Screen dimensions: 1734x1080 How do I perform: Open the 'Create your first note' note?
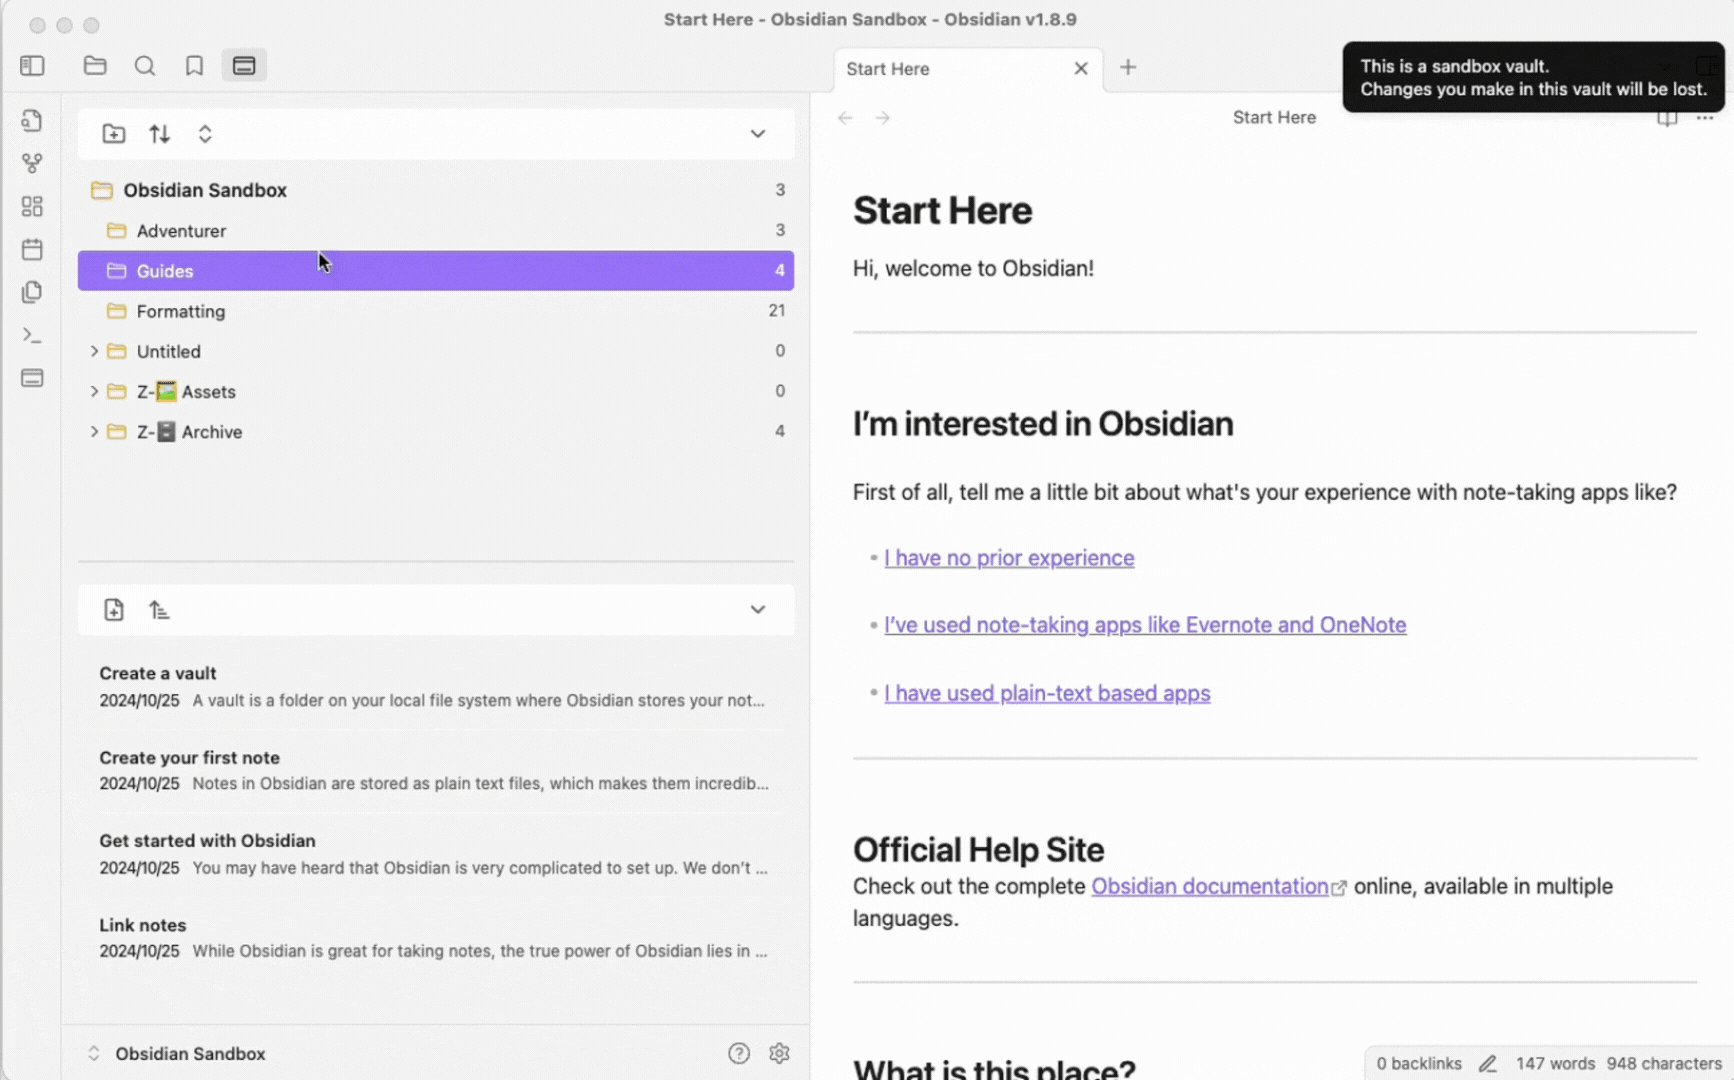coord(436,771)
